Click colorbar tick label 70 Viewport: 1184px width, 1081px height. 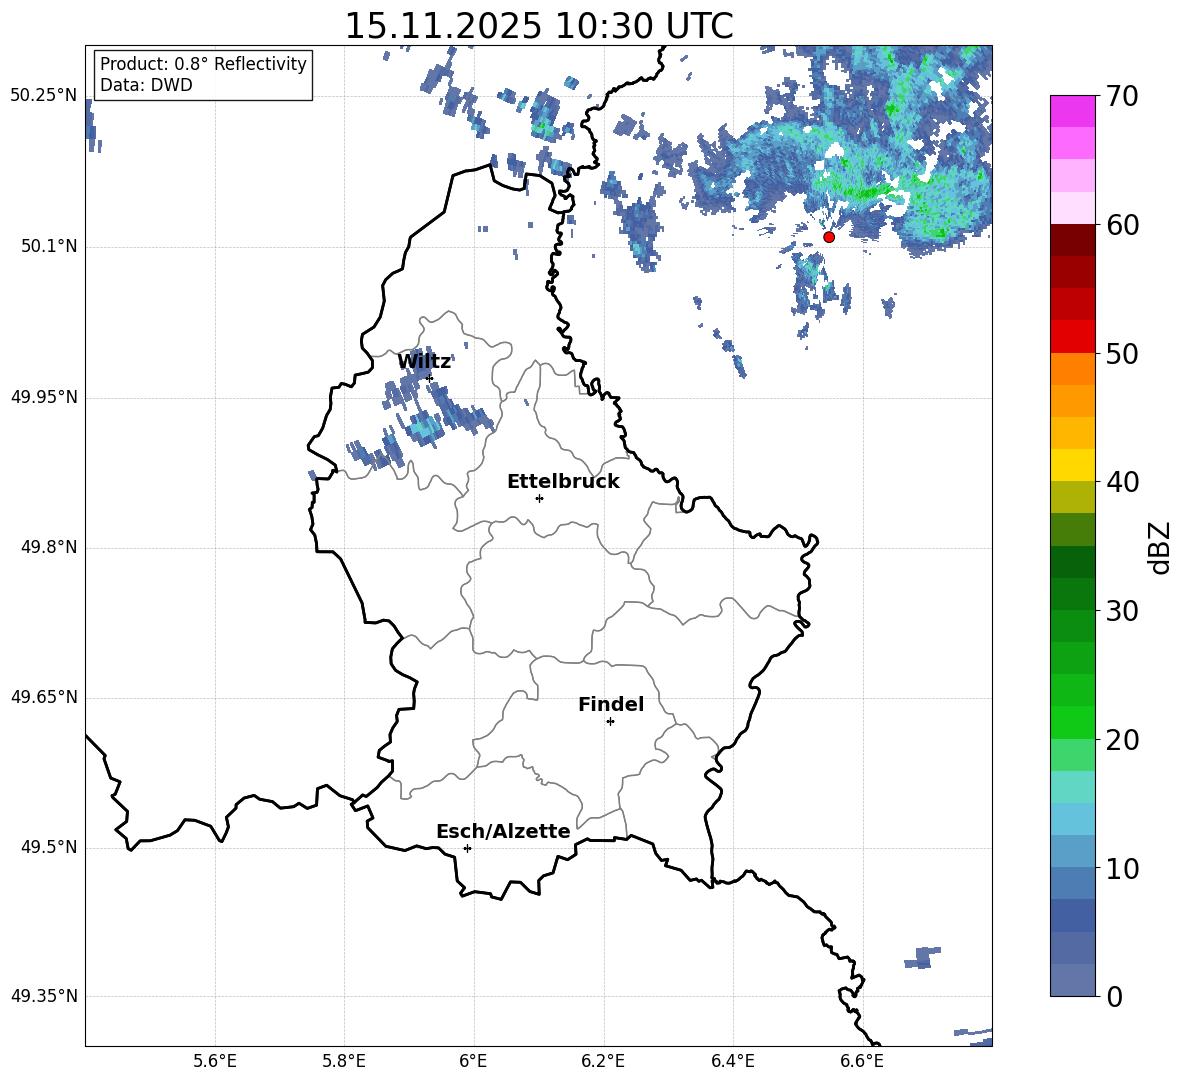[1122, 97]
